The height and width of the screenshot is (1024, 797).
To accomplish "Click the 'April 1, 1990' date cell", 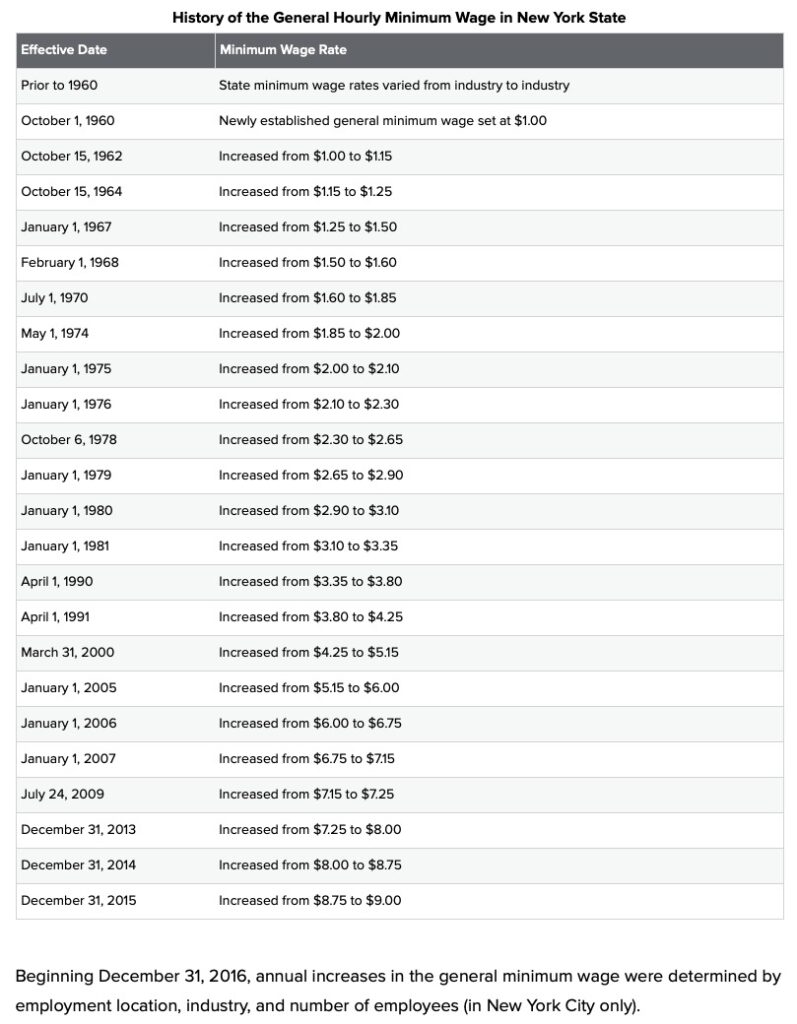I will pyautogui.click(x=57, y=581).
